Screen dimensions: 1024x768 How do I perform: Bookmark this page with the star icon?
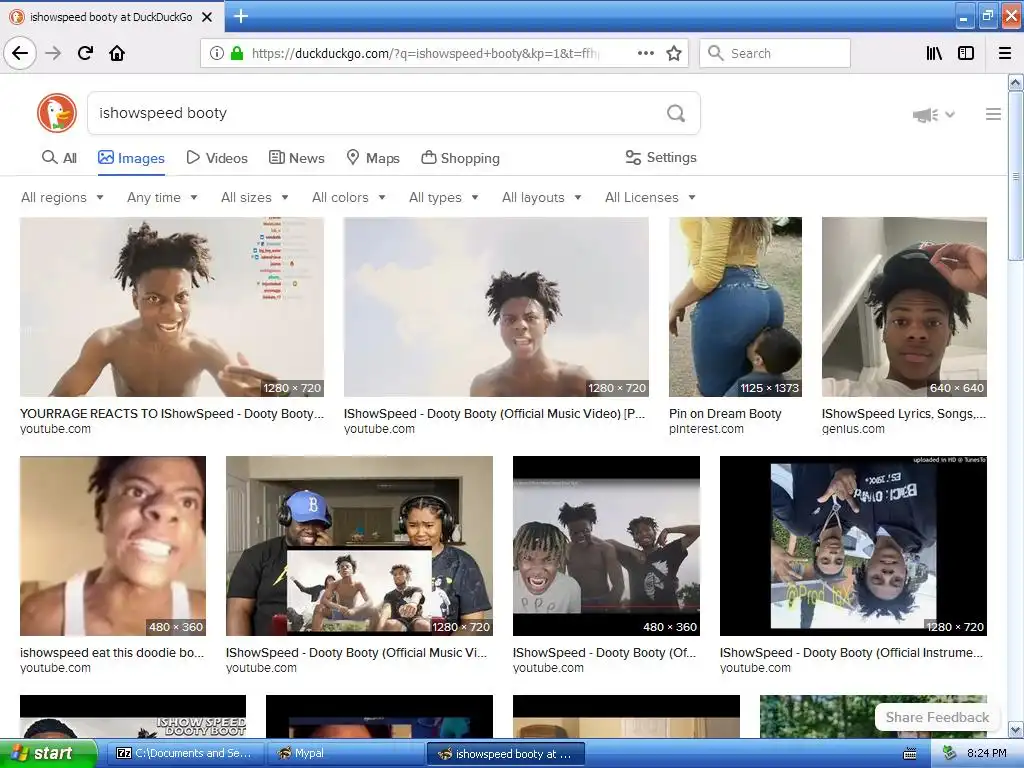pyautogui.click(x=674, y=53)
